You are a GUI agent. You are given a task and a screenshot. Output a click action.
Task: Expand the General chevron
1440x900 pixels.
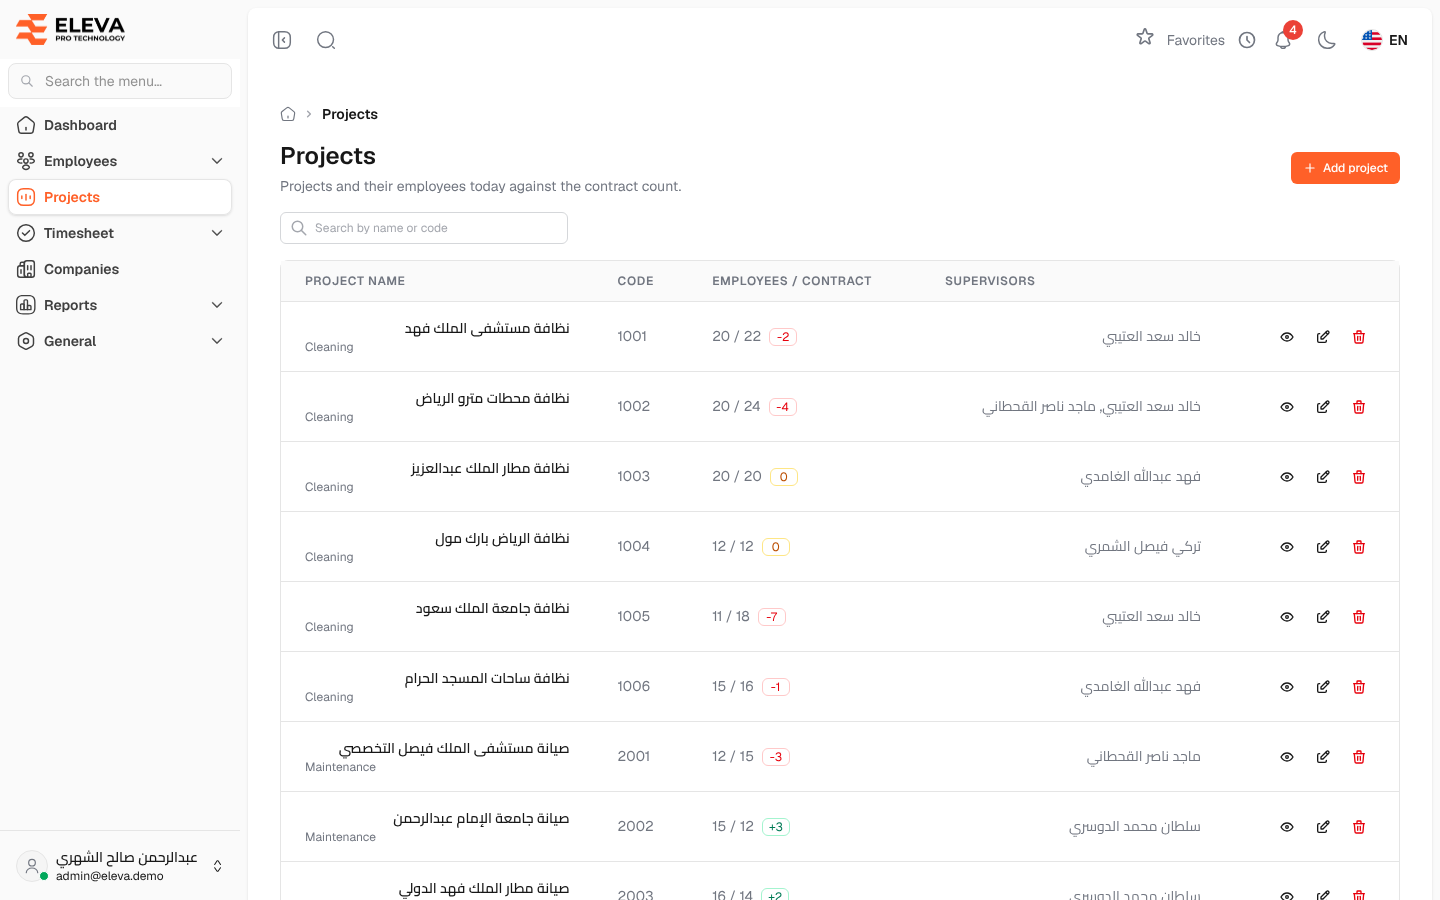(217, 341)
